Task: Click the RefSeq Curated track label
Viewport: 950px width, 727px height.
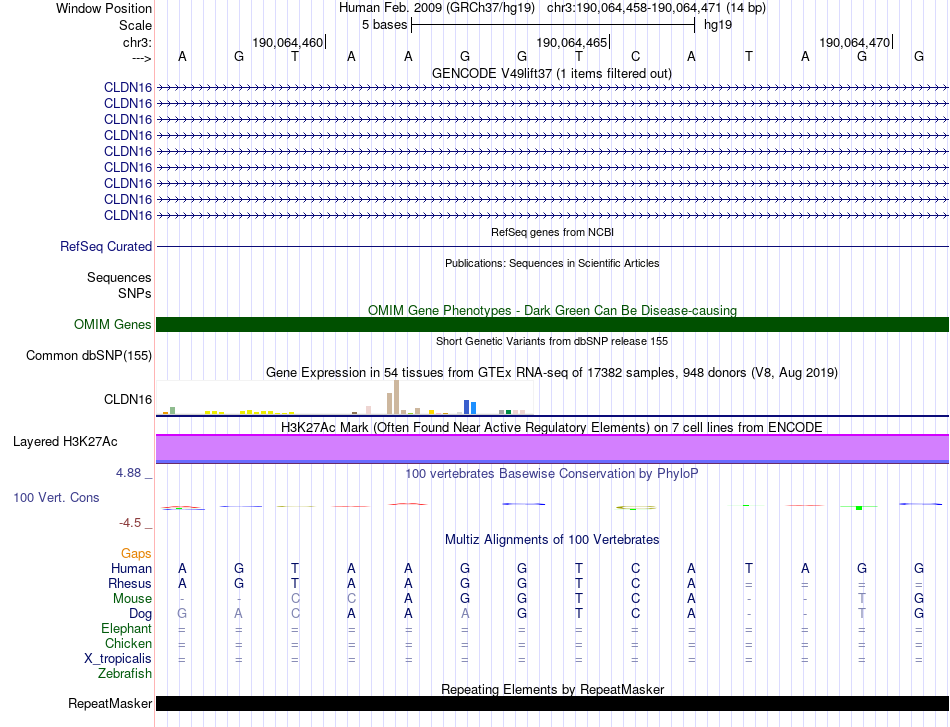Action: click(x=106, y=246)
